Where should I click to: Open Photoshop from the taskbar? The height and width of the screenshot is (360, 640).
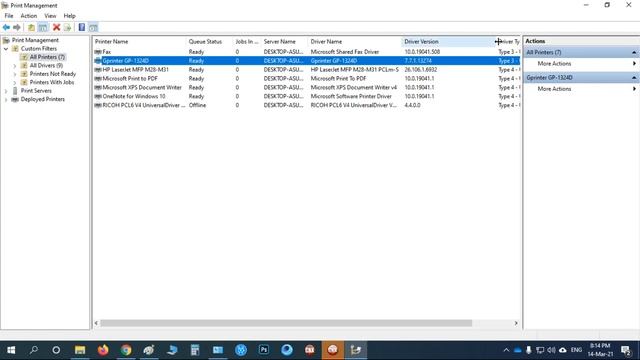[x=264, y=350]
